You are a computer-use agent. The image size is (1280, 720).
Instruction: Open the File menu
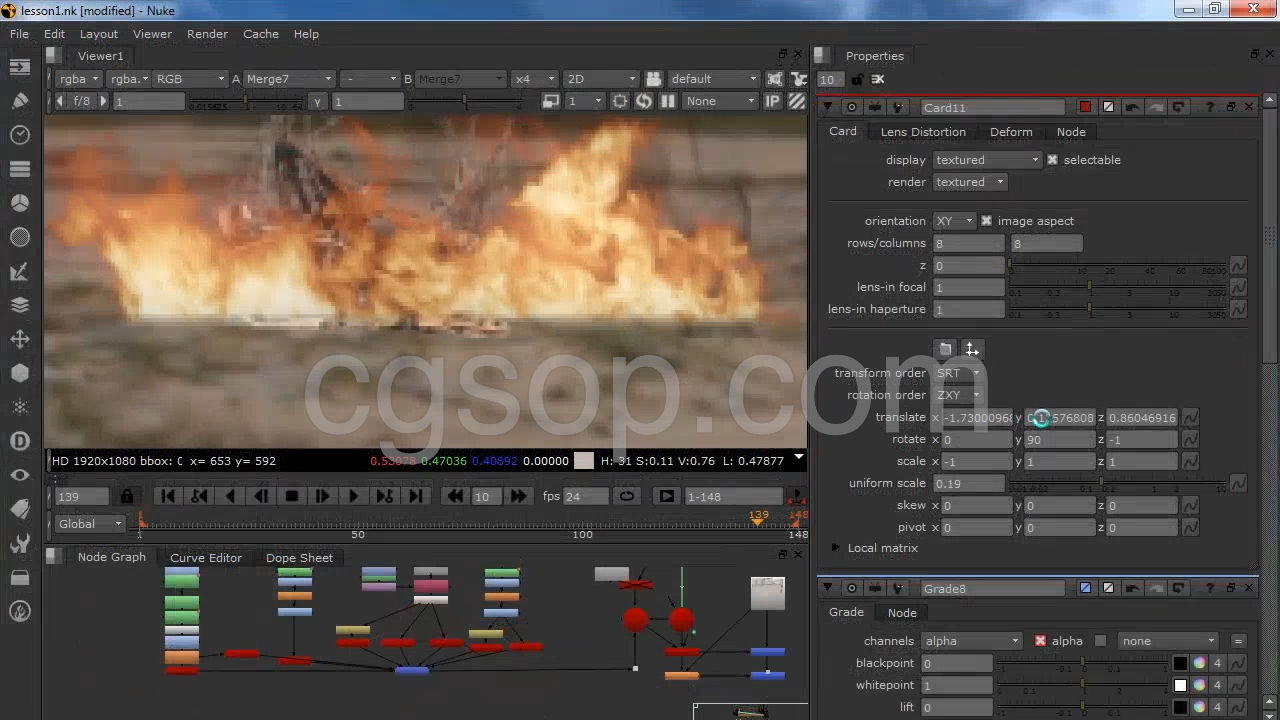click(x=19, y=34)
